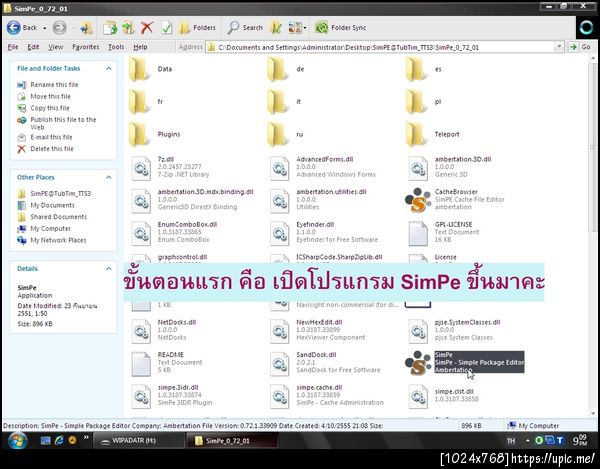Viewport: 600px width, 469px height.
Task: Open the Views dropdown in toolbar
Action: point(297,28)
